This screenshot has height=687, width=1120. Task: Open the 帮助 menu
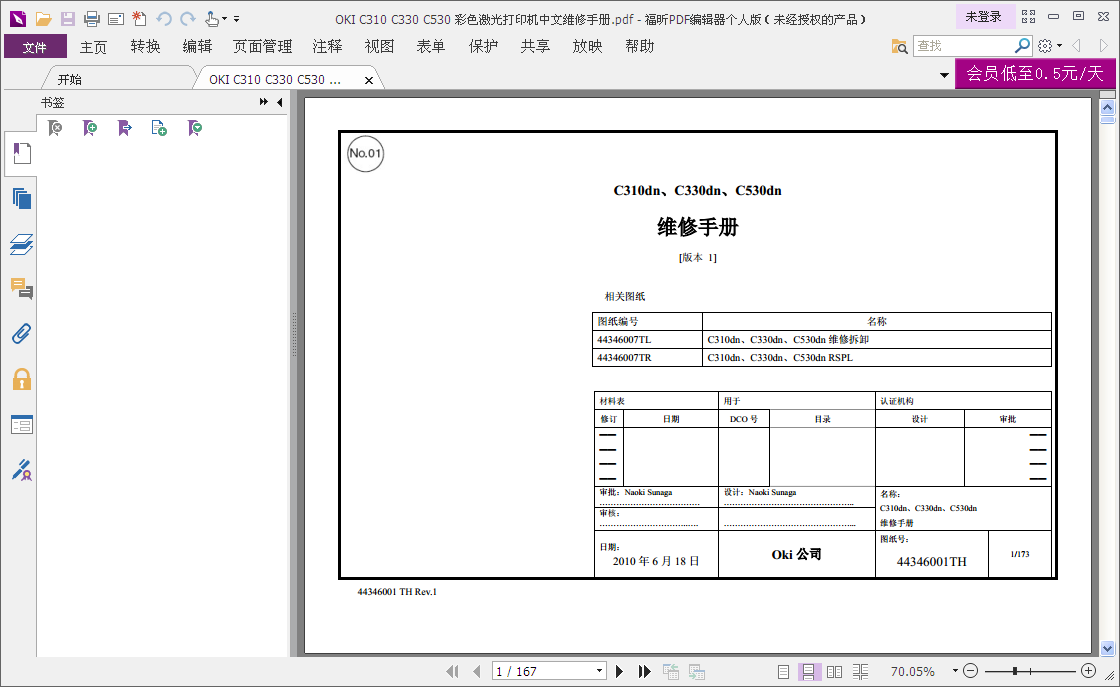(x=640, y=46)
